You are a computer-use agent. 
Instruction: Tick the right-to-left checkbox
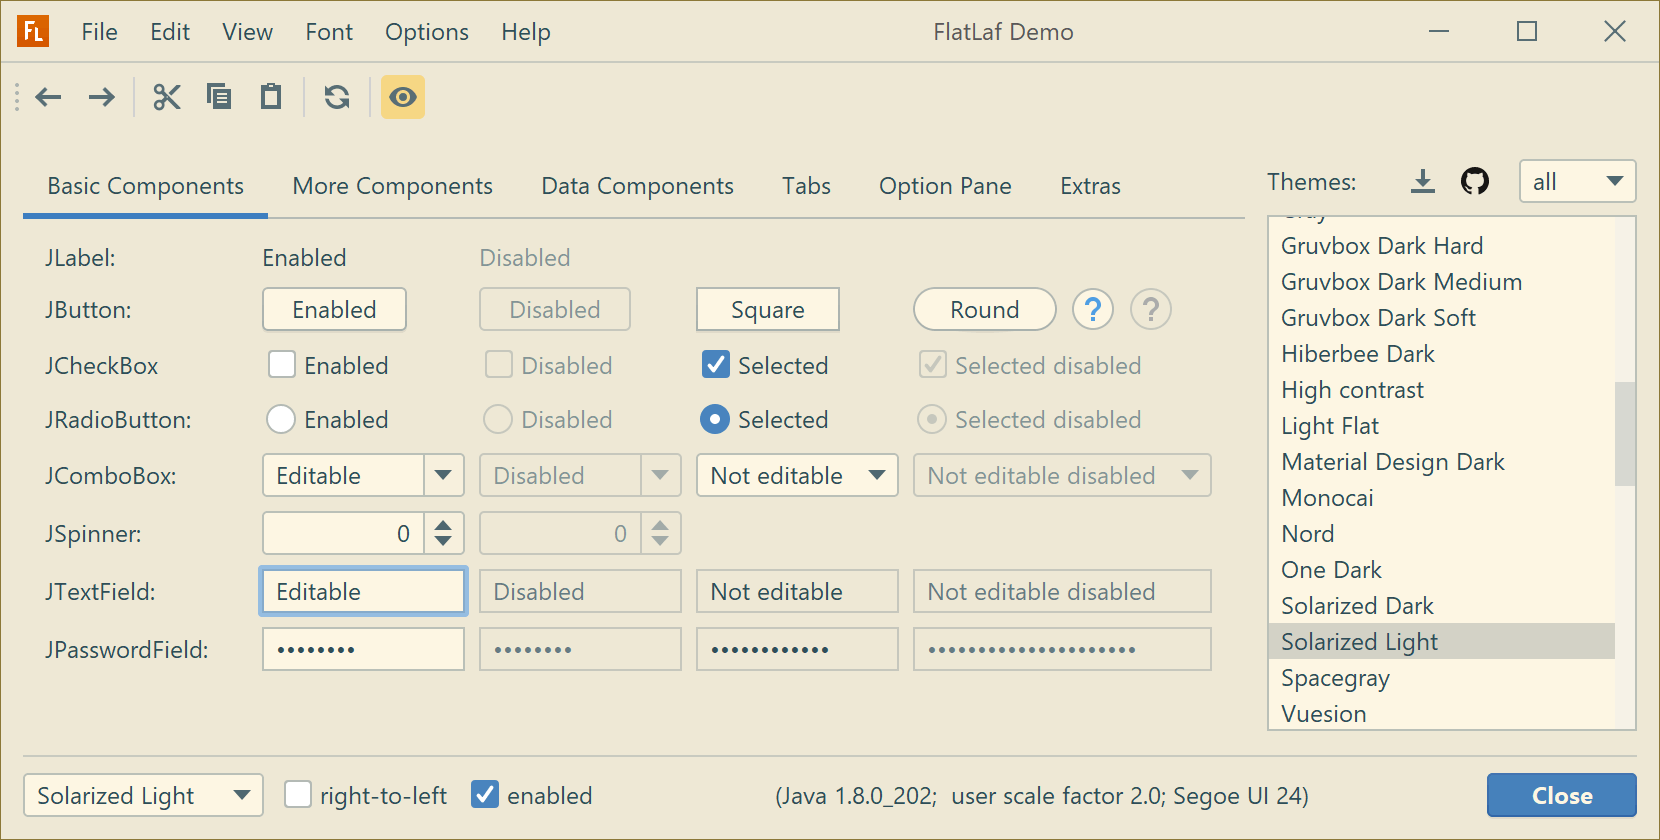[x=298, y=795]
